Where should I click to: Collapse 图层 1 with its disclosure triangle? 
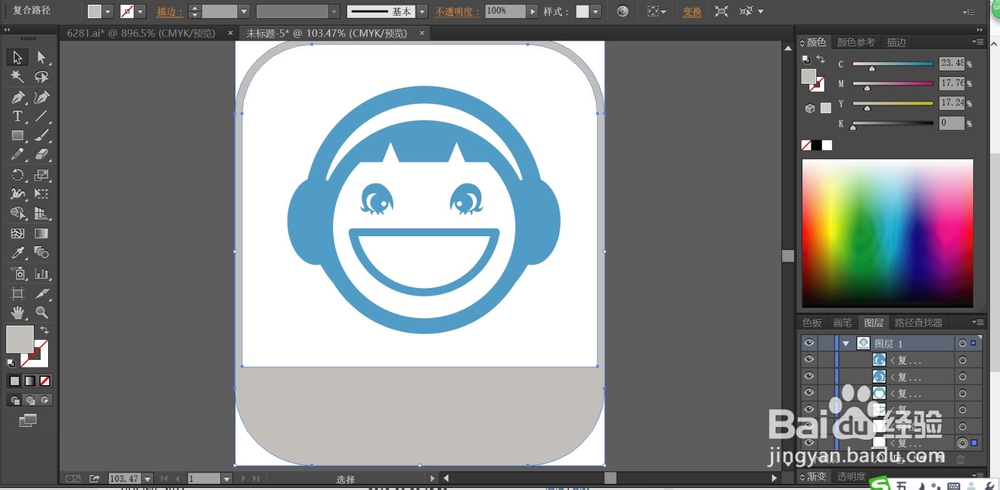846,343
